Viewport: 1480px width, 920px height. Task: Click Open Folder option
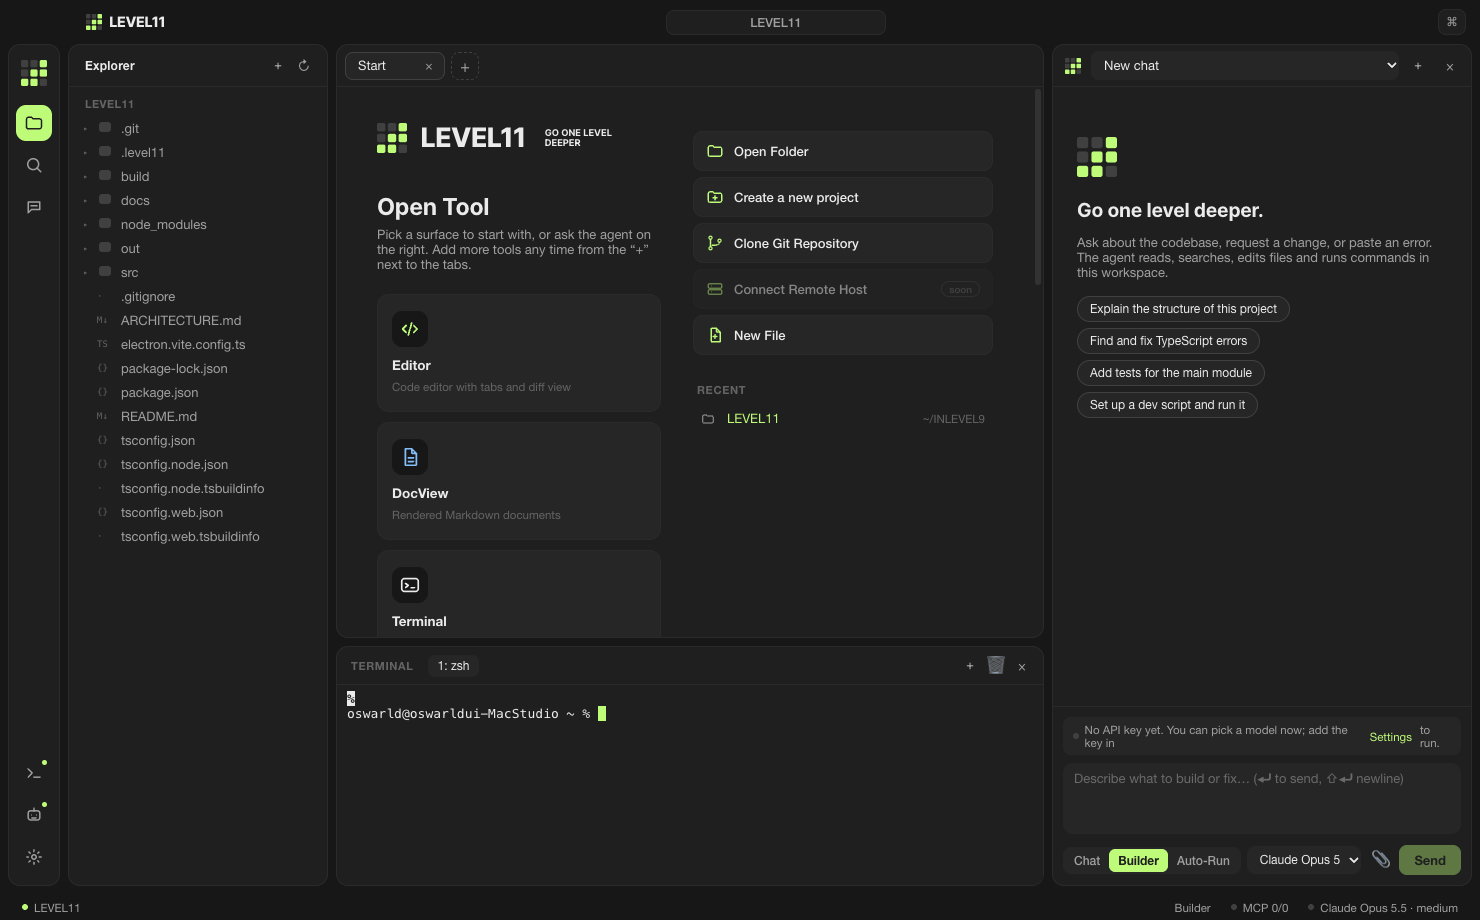tap(843, 151)
